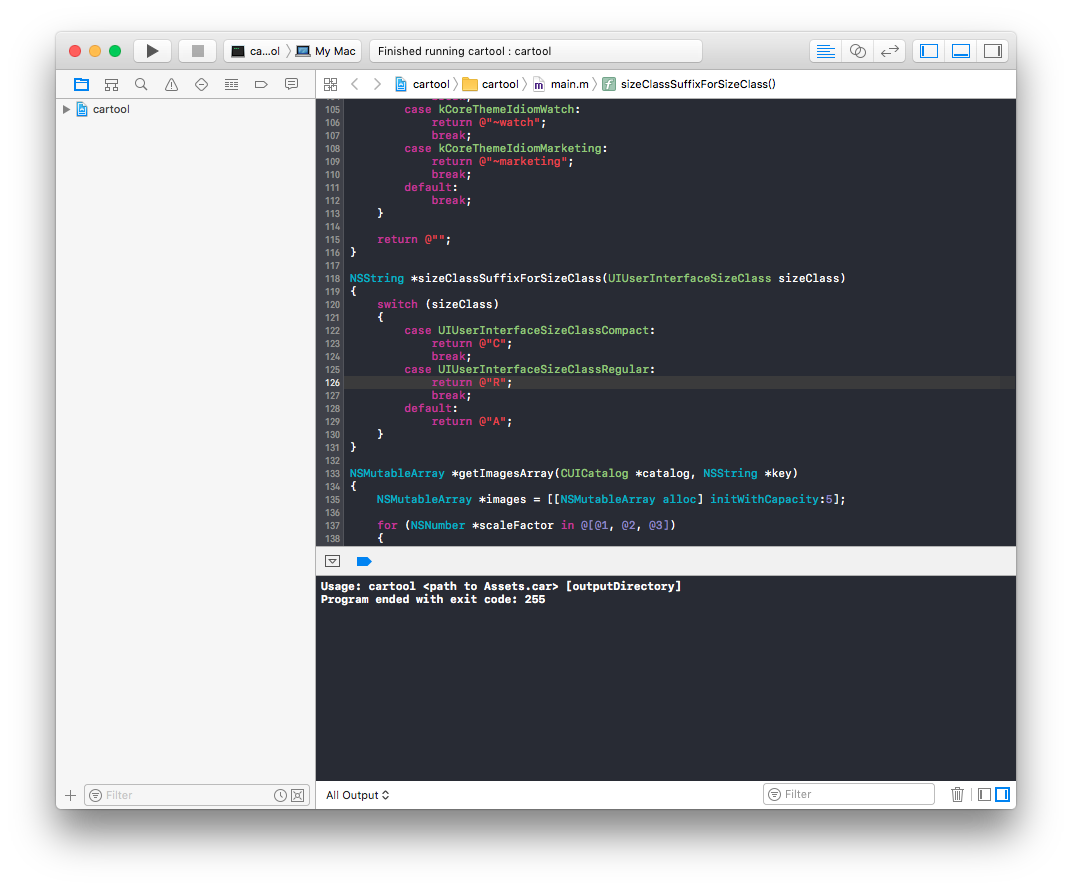1072x889 pixels.
Task: Go forward in editor history
Action: tap(377, 85)
